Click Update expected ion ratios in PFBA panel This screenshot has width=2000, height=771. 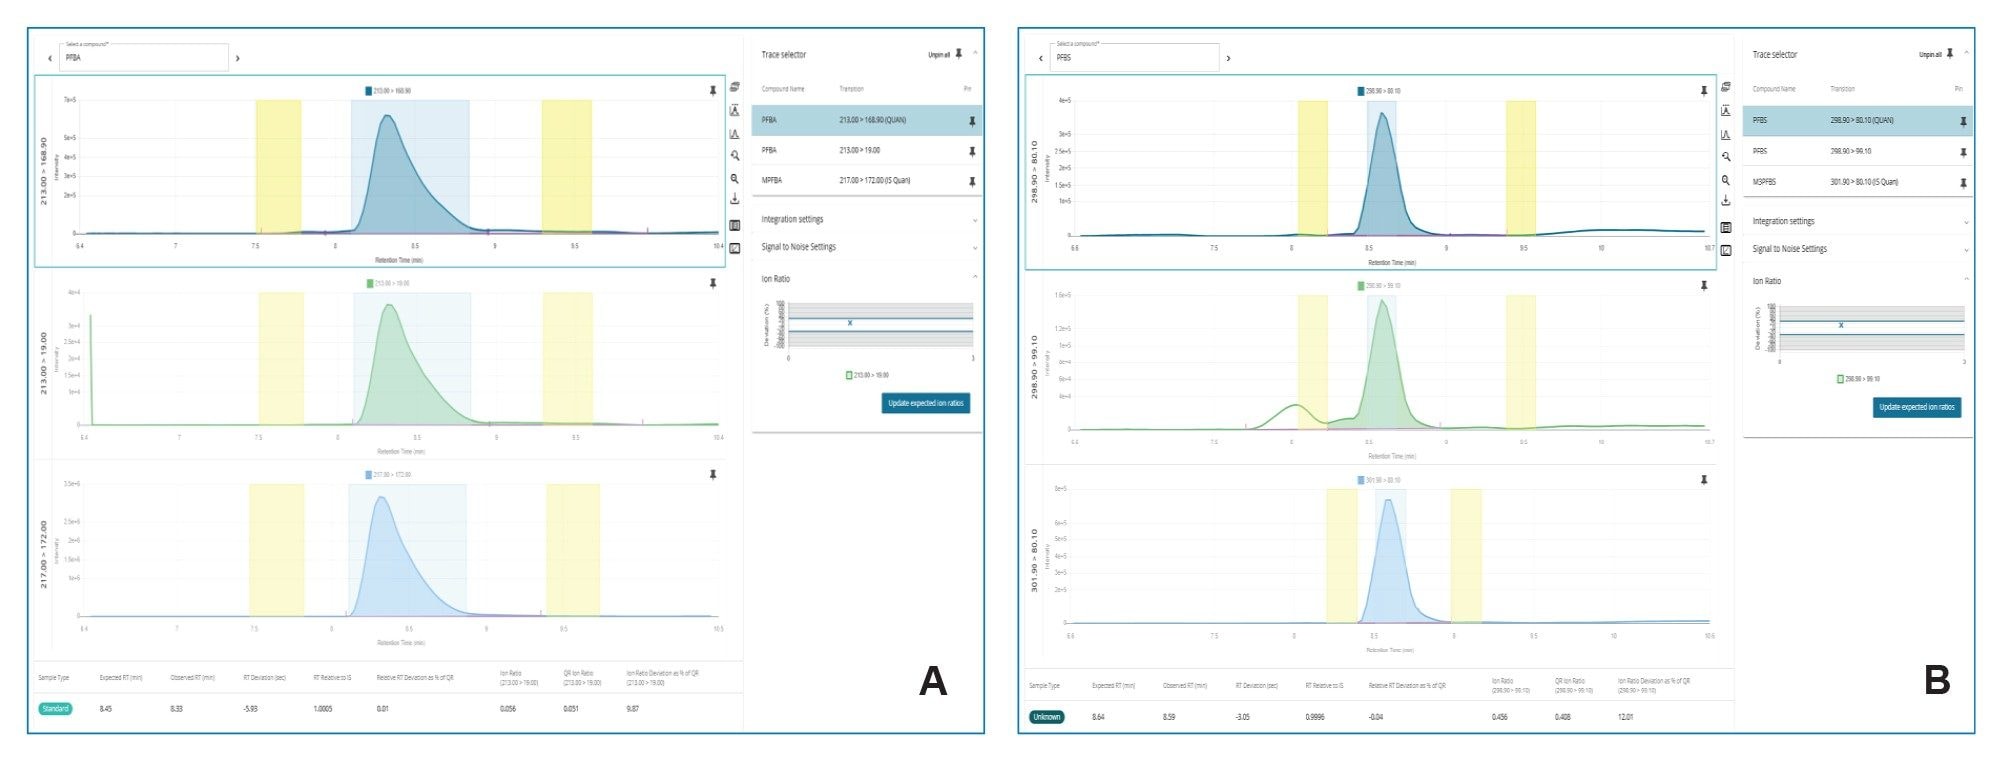coord(926,403)
